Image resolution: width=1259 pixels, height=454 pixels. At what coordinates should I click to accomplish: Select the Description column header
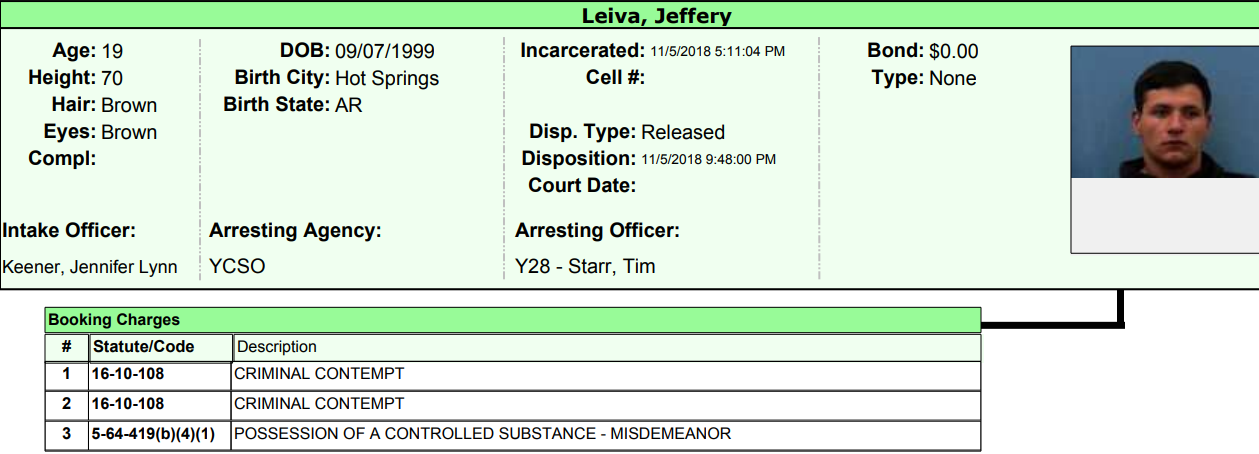[x=277, y=347]
